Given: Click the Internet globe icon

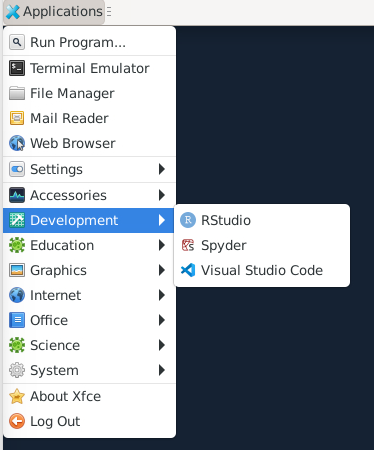Looking at the screenshot, I should tap(17, 295).
